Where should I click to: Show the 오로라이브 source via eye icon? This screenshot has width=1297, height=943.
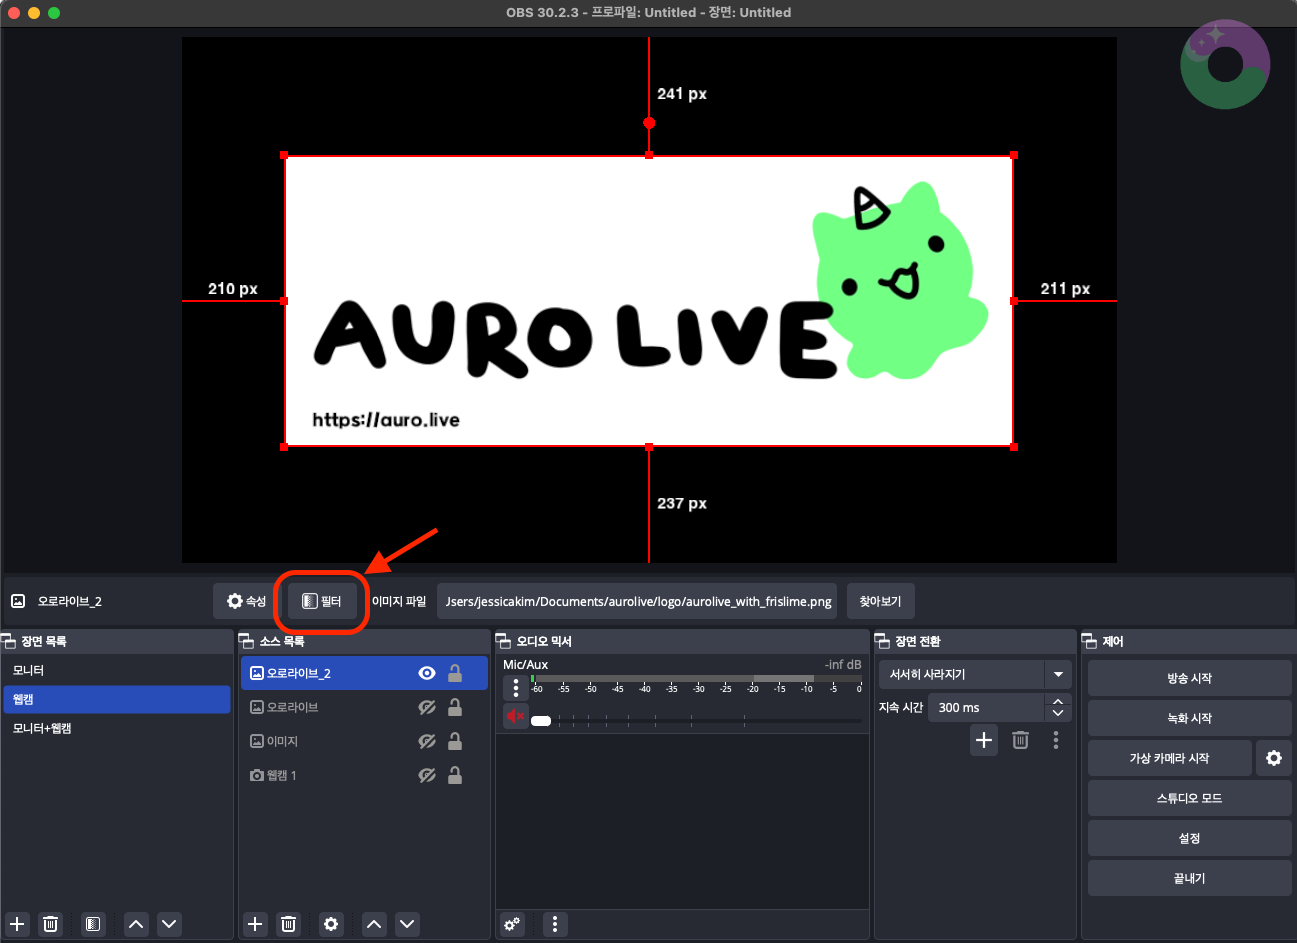[427, 707]
